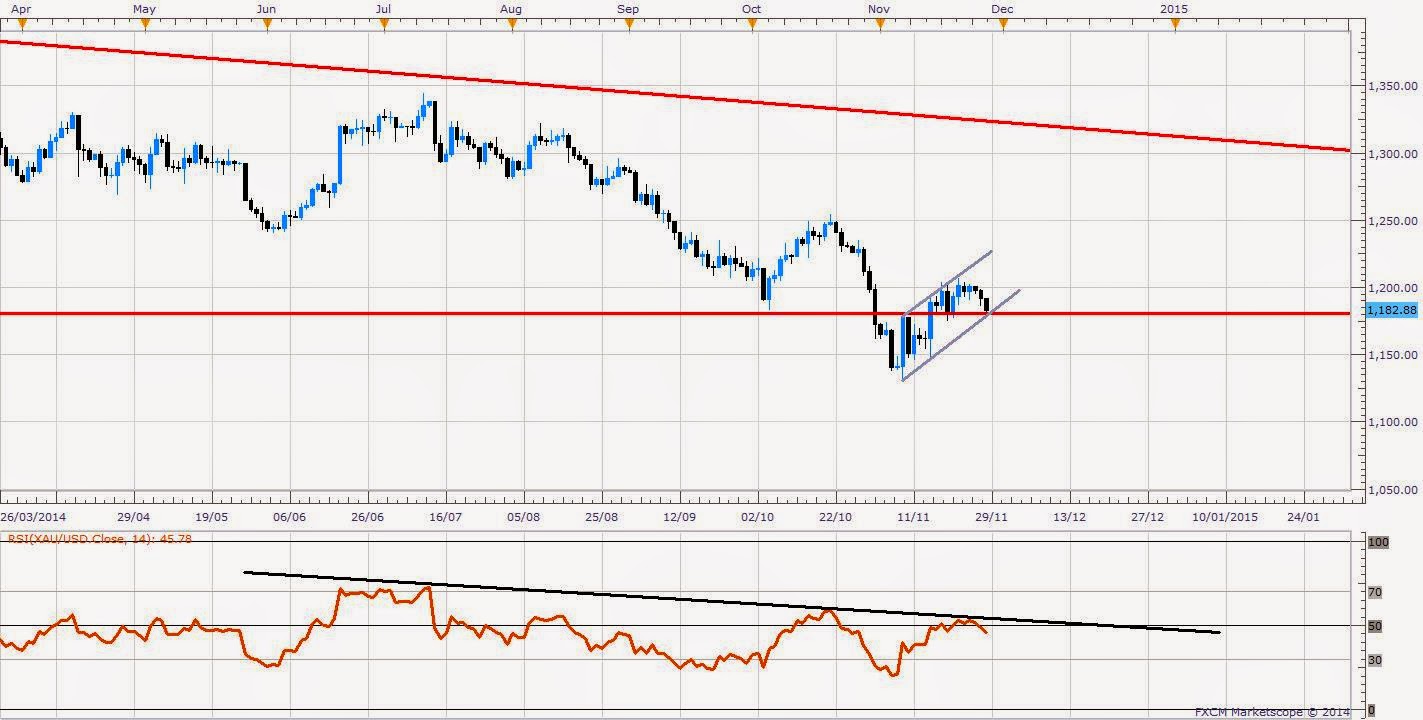Click the orange marker under Apr
This screenshot has width=1423, height=720.
click(19, 26)
